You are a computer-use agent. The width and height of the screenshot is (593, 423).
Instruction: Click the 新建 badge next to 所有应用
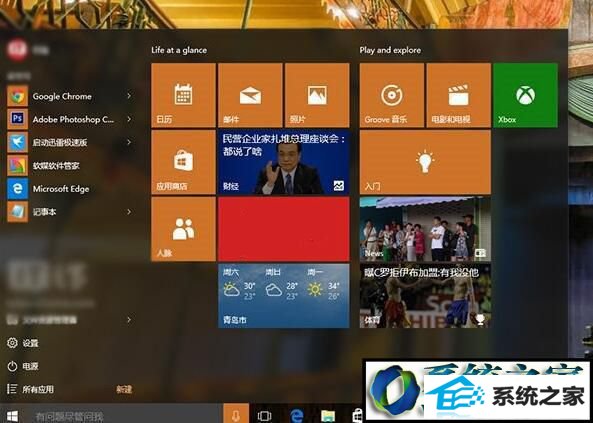(x=124, y=389)
